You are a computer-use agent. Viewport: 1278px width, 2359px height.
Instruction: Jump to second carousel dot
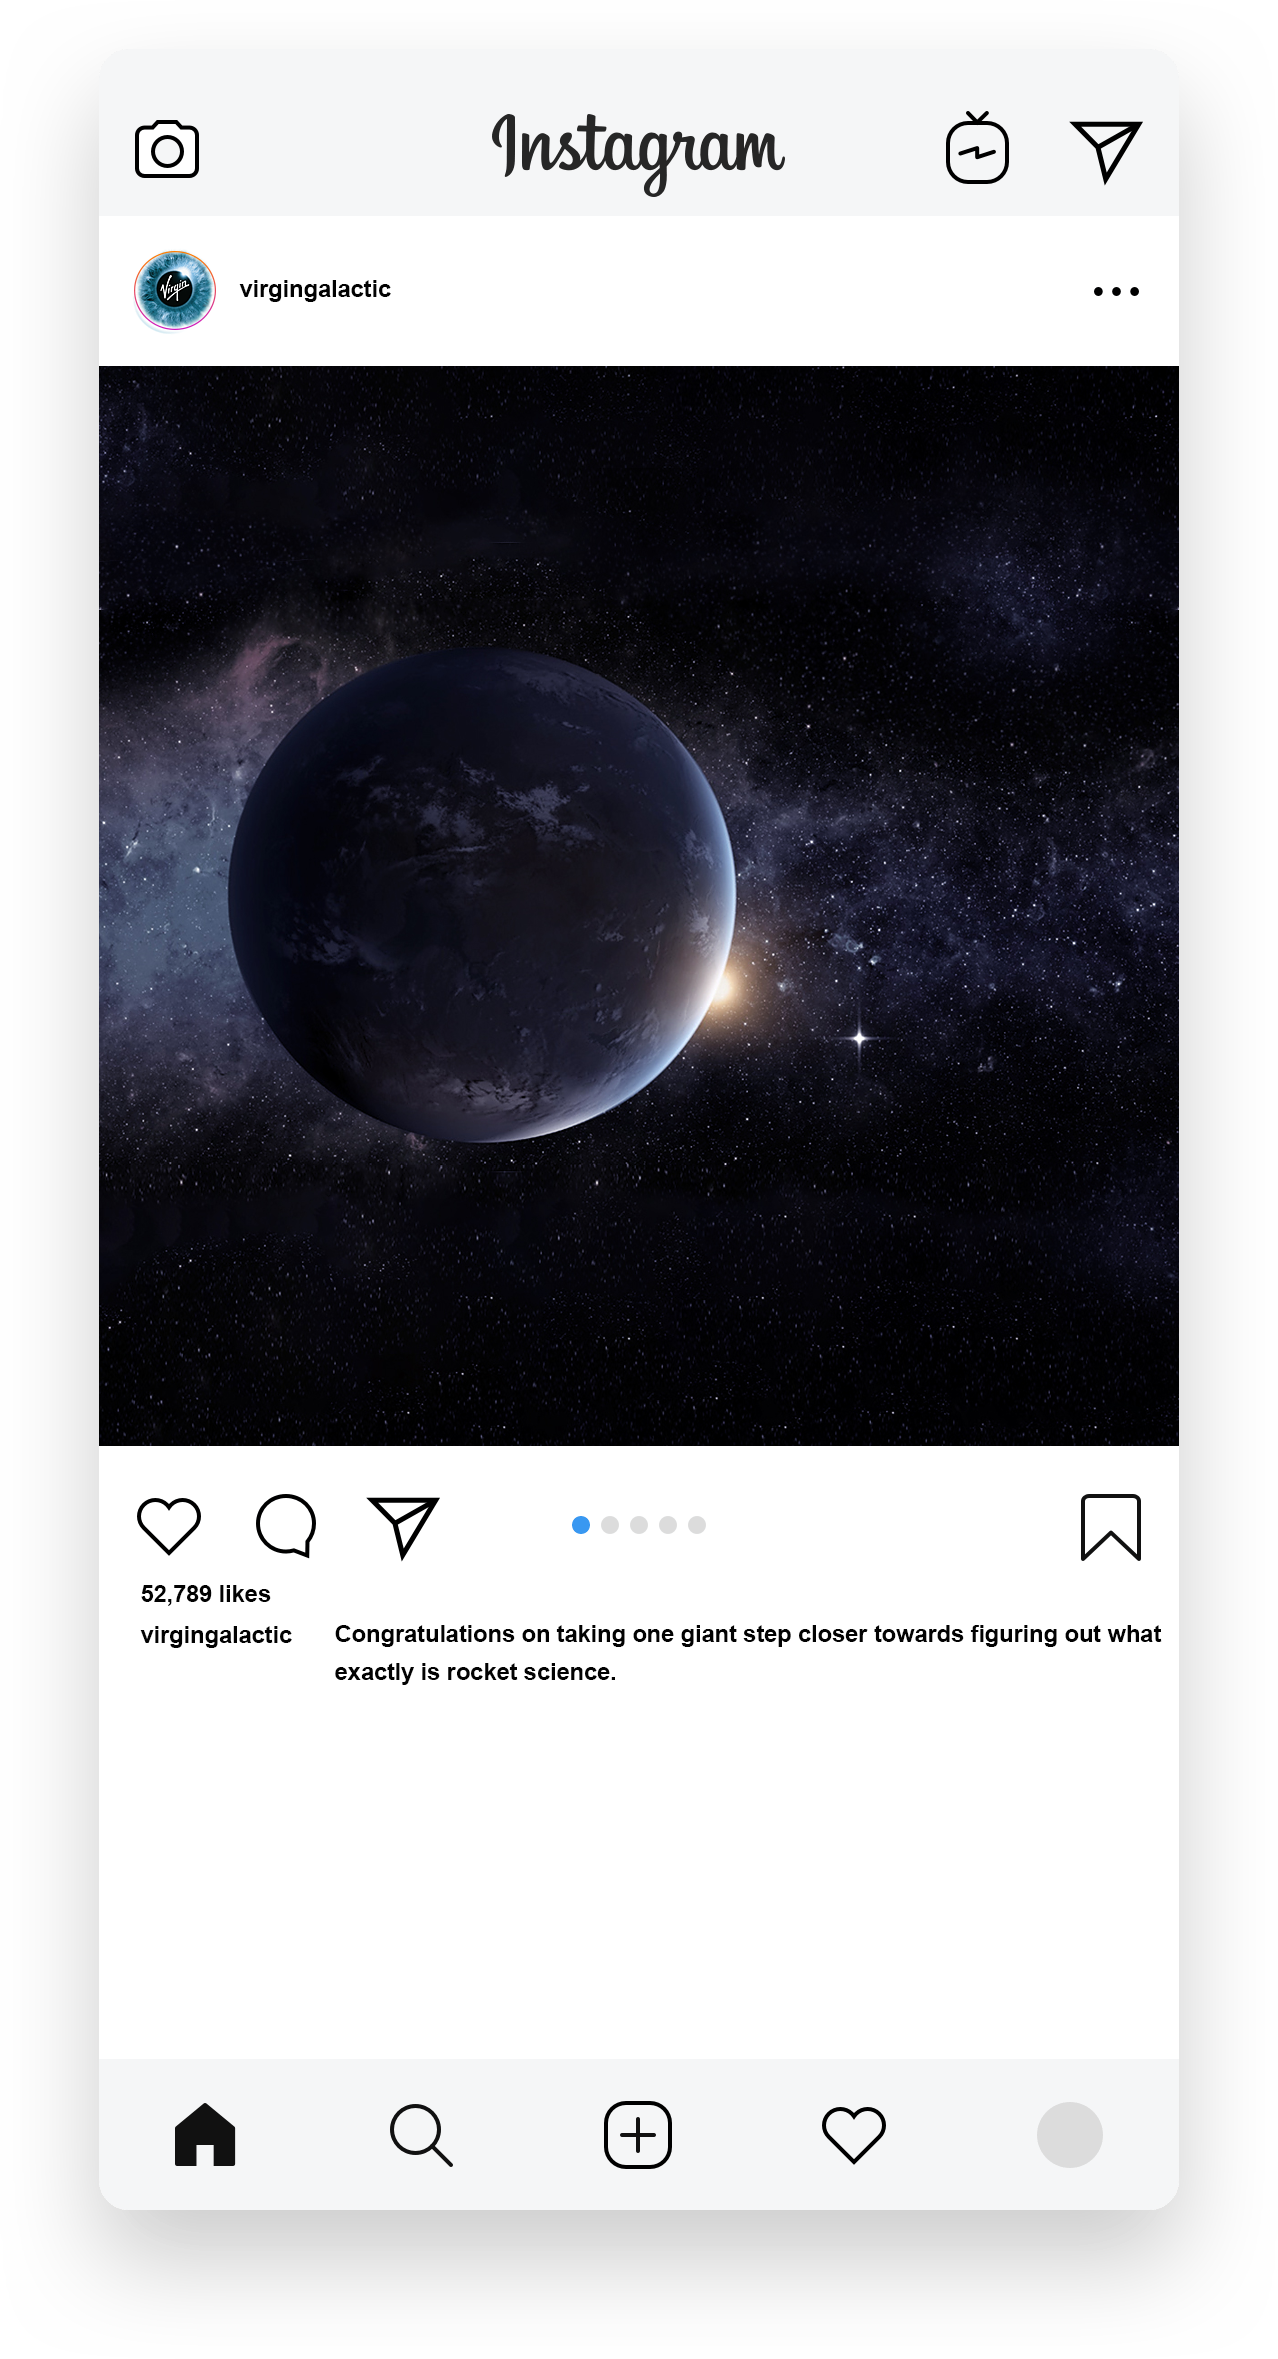tap(610, 1525)
